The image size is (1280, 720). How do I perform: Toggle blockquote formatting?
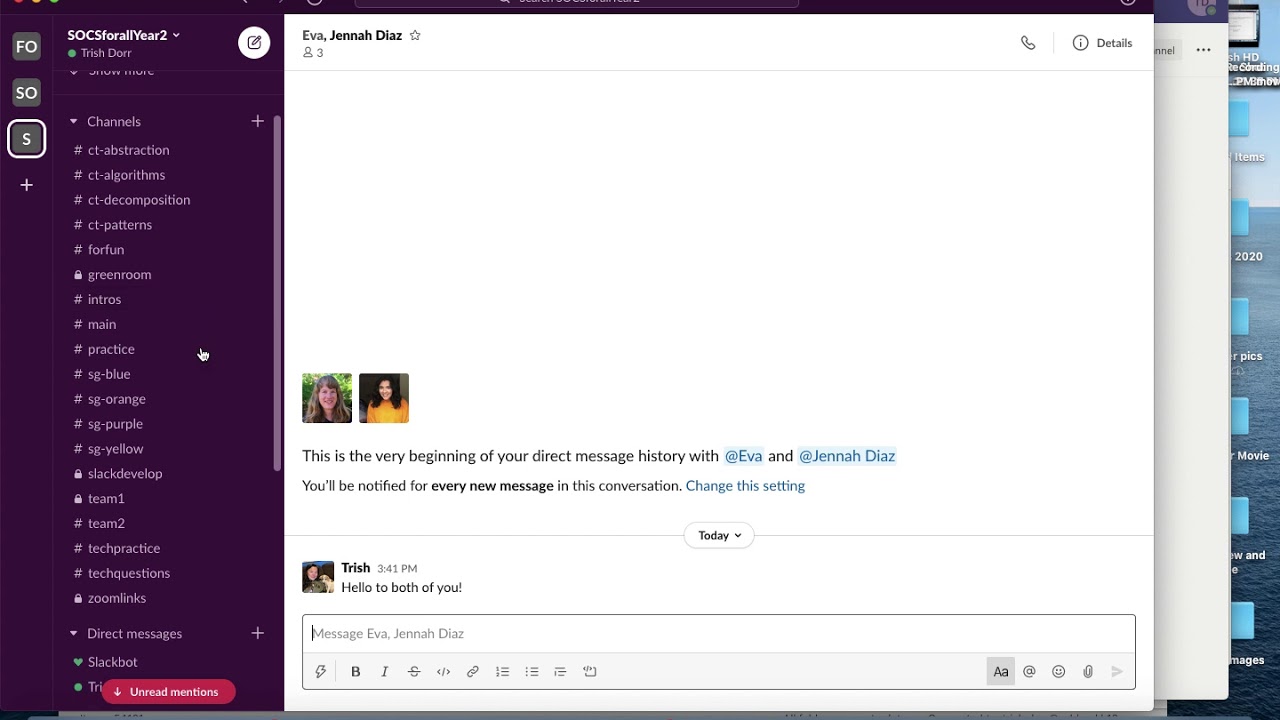(x=560, y=672)
